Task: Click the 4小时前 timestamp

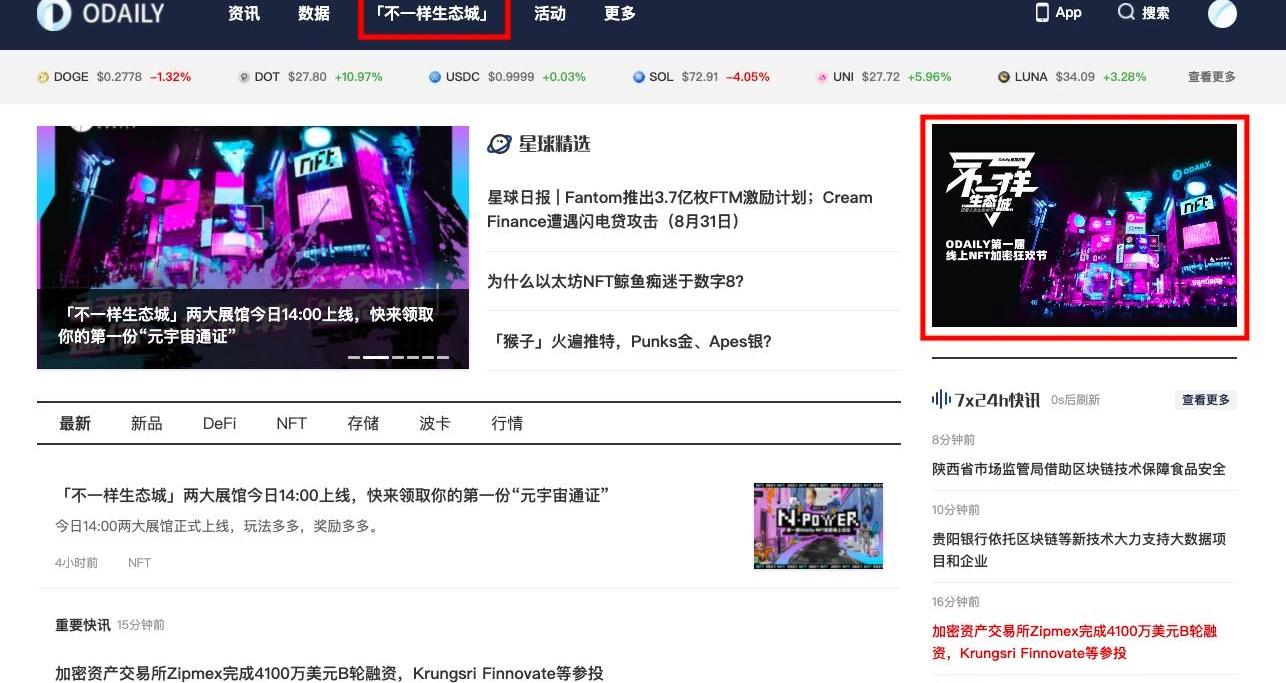Action: click(76, 563)
